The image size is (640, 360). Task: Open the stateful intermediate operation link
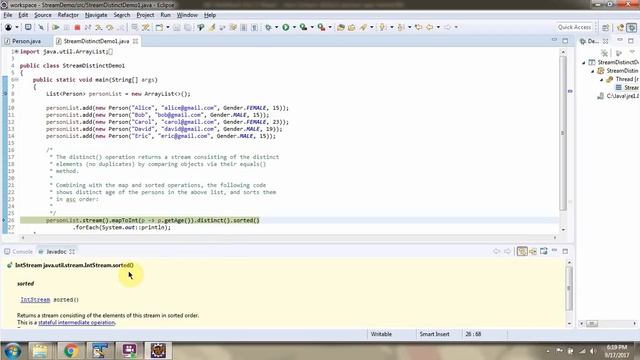[77, 322]
